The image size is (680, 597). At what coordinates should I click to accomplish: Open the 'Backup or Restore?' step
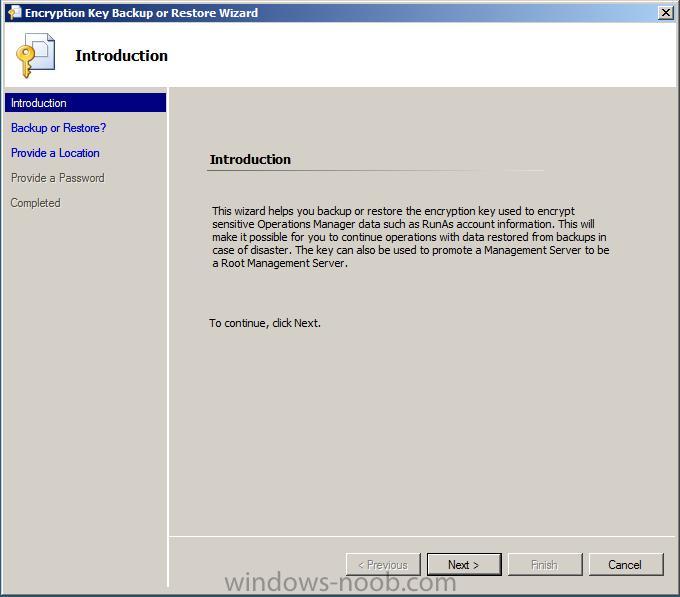[x=59, y=128]
